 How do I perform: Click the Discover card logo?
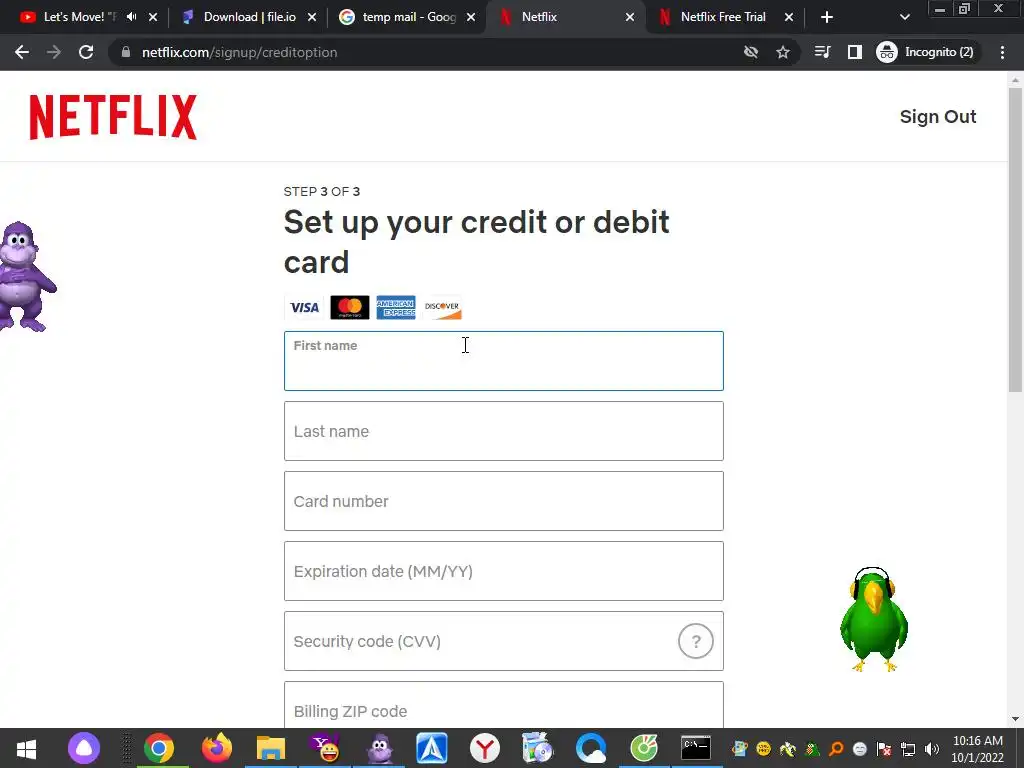[x=442, y=308]
